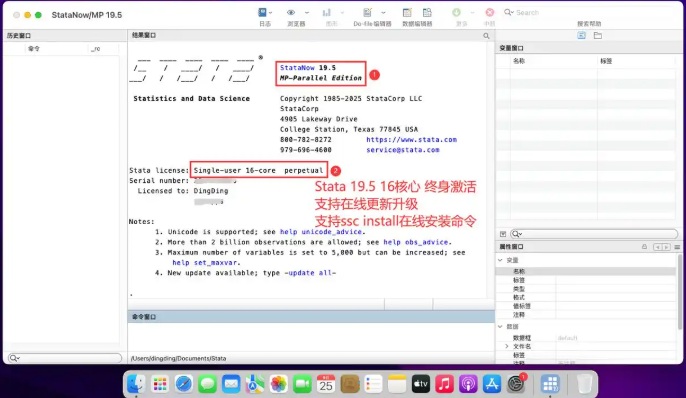
Task: Click the help obs_advice link
Action: click(416, 242)
